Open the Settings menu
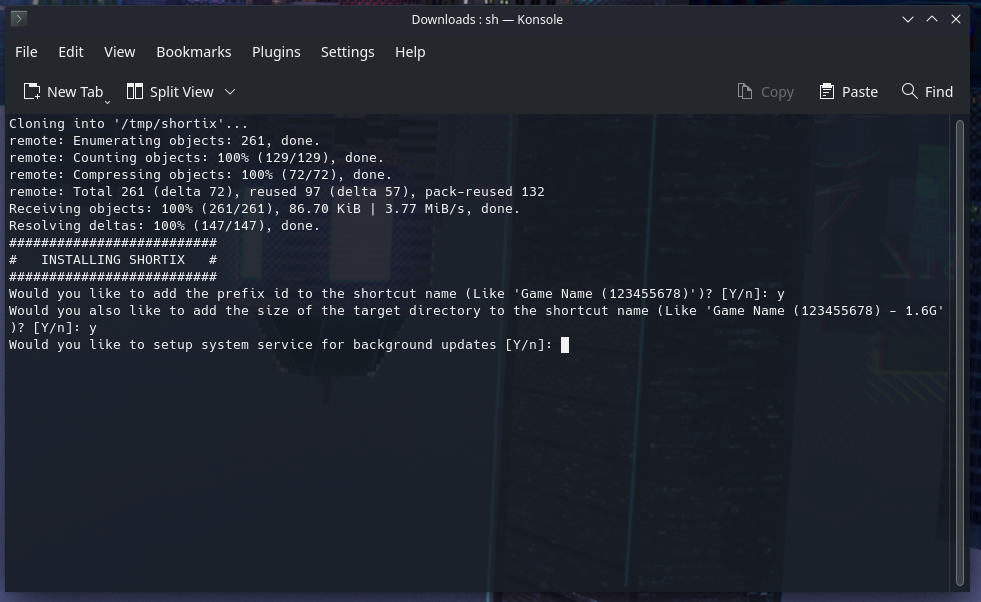Screen dimensions: 981x602 pyautogui.click(x=348, y=52)
